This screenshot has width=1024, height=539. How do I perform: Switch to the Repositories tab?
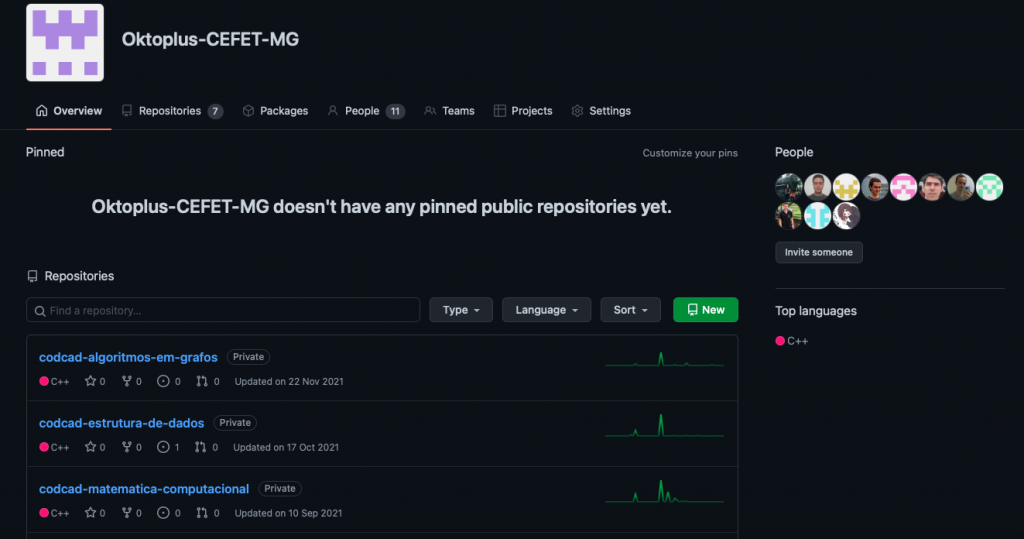pos(171,111)
